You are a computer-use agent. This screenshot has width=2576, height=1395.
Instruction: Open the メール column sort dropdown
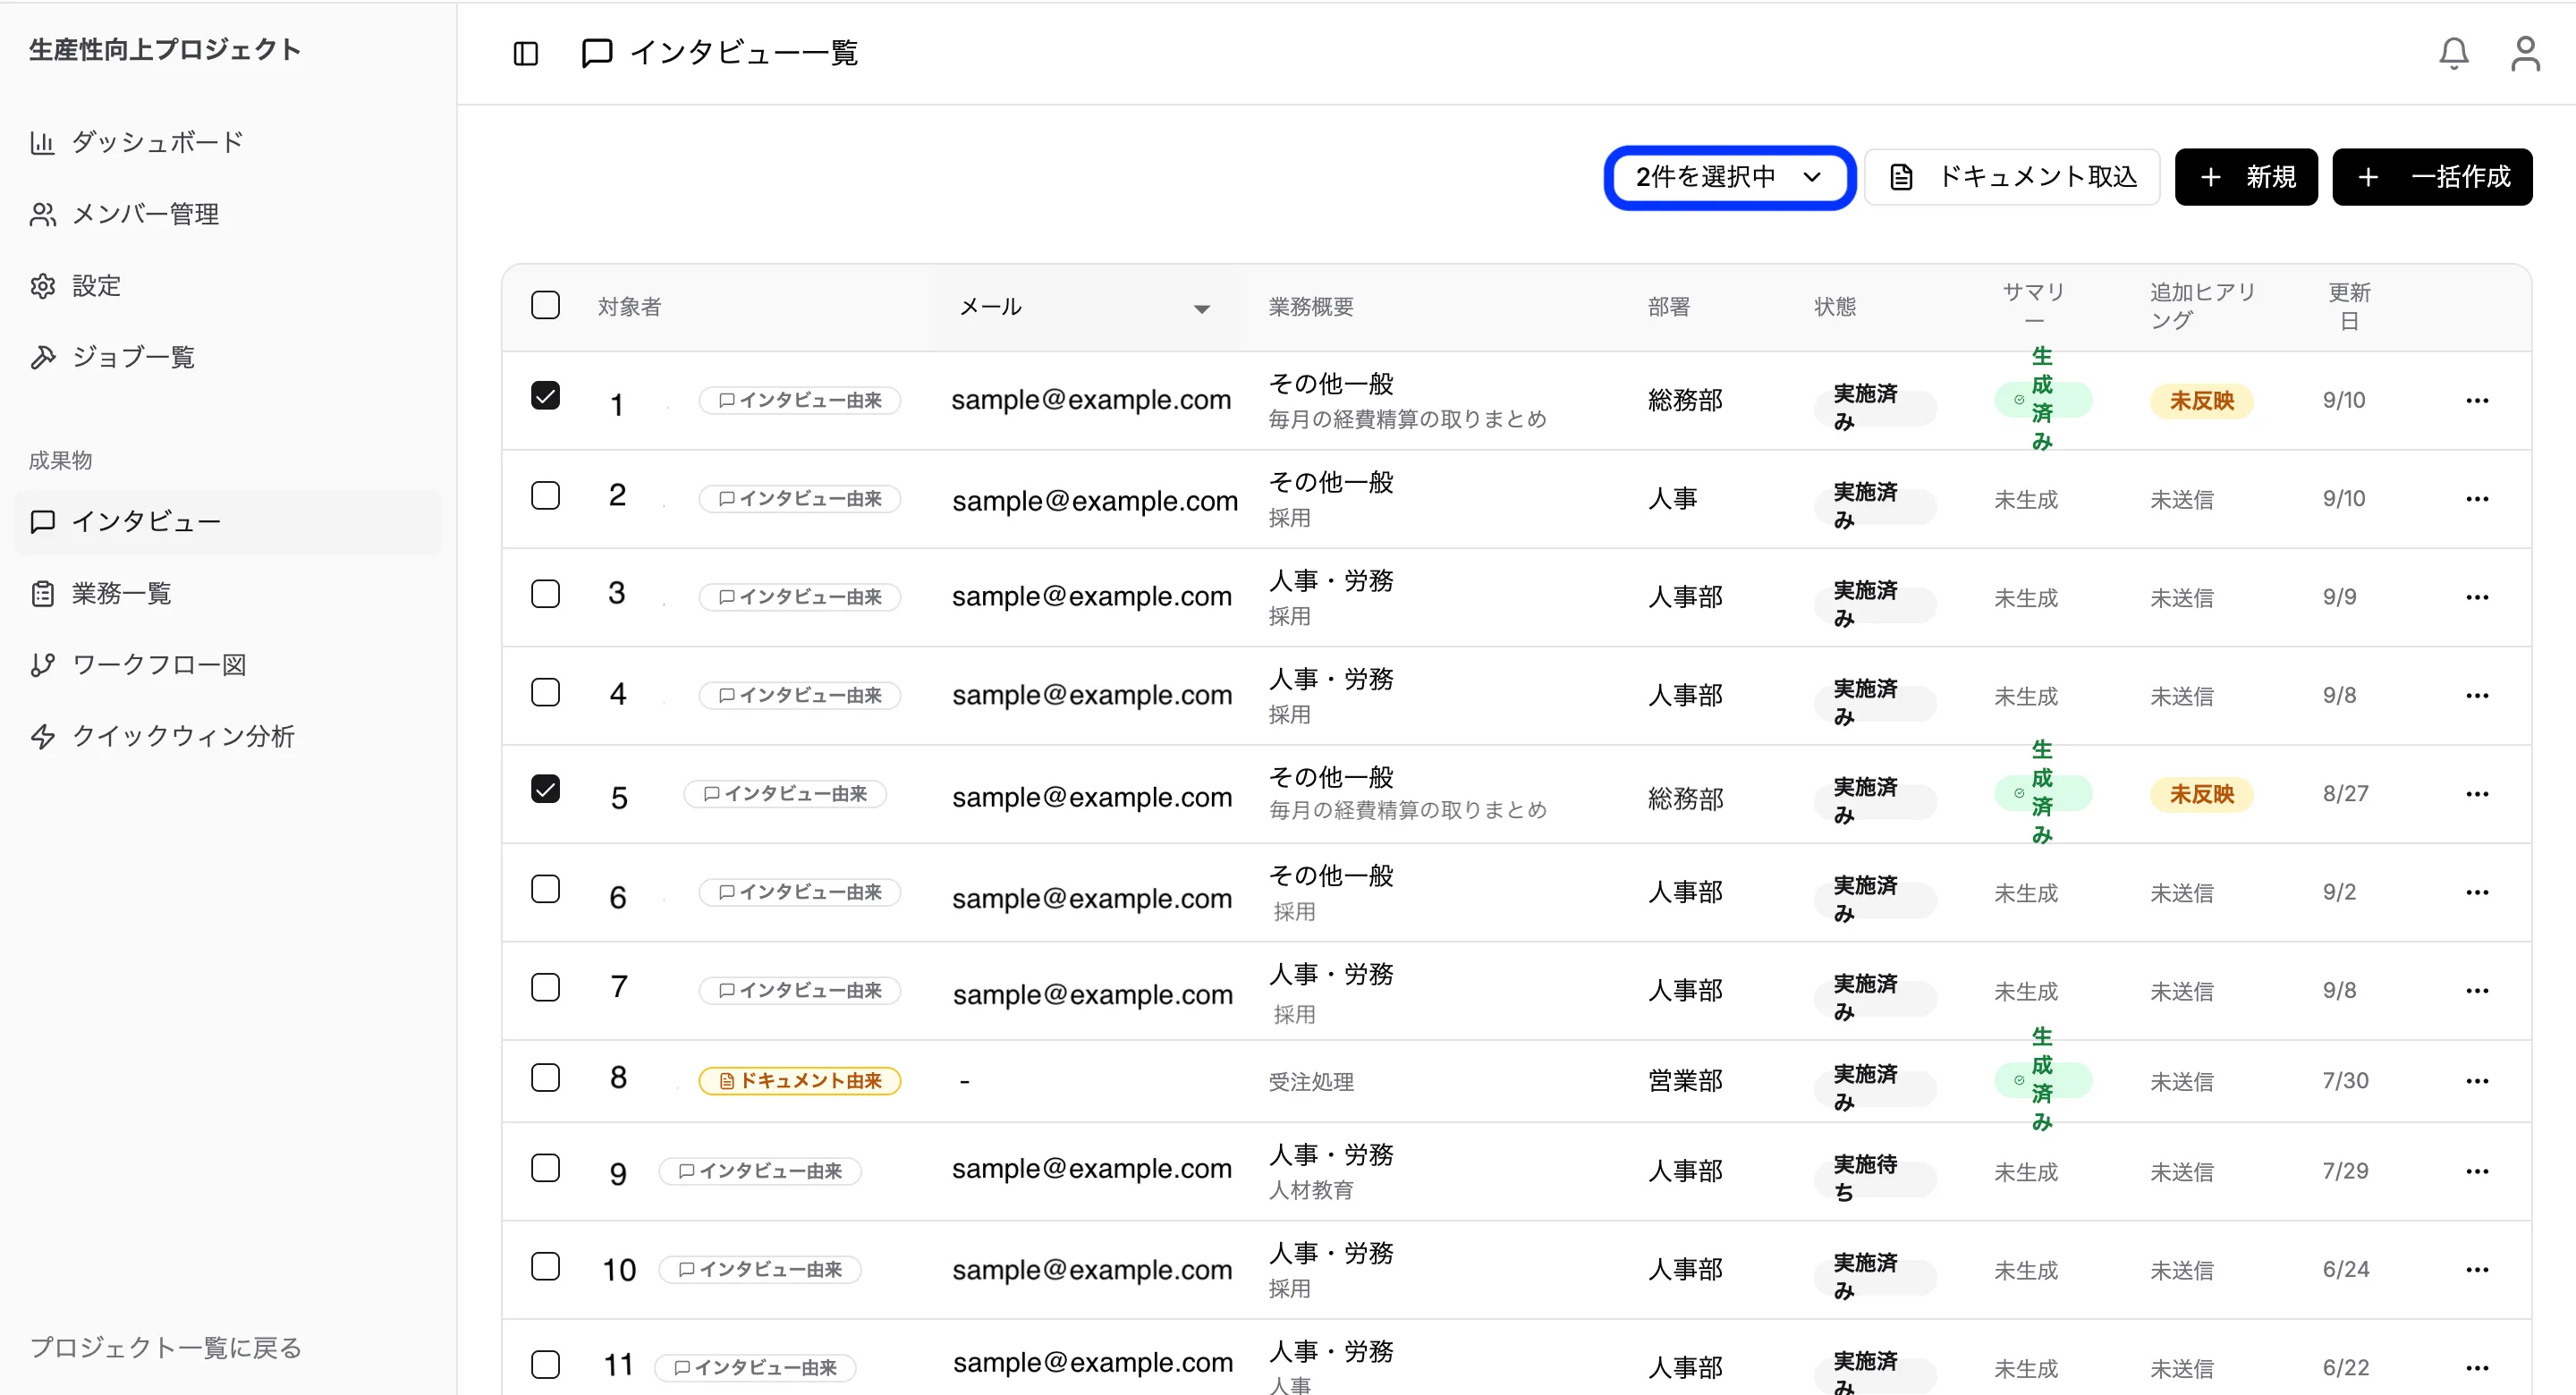1201,308
